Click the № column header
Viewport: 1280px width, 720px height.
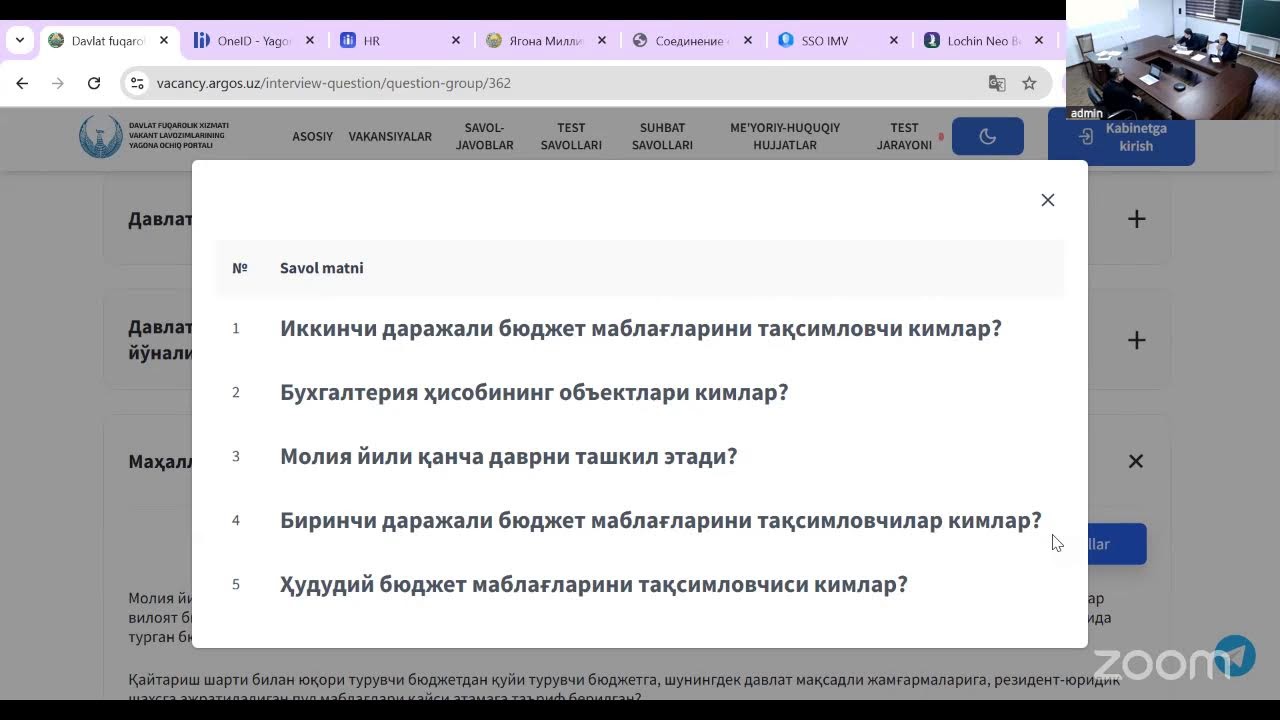240,268
